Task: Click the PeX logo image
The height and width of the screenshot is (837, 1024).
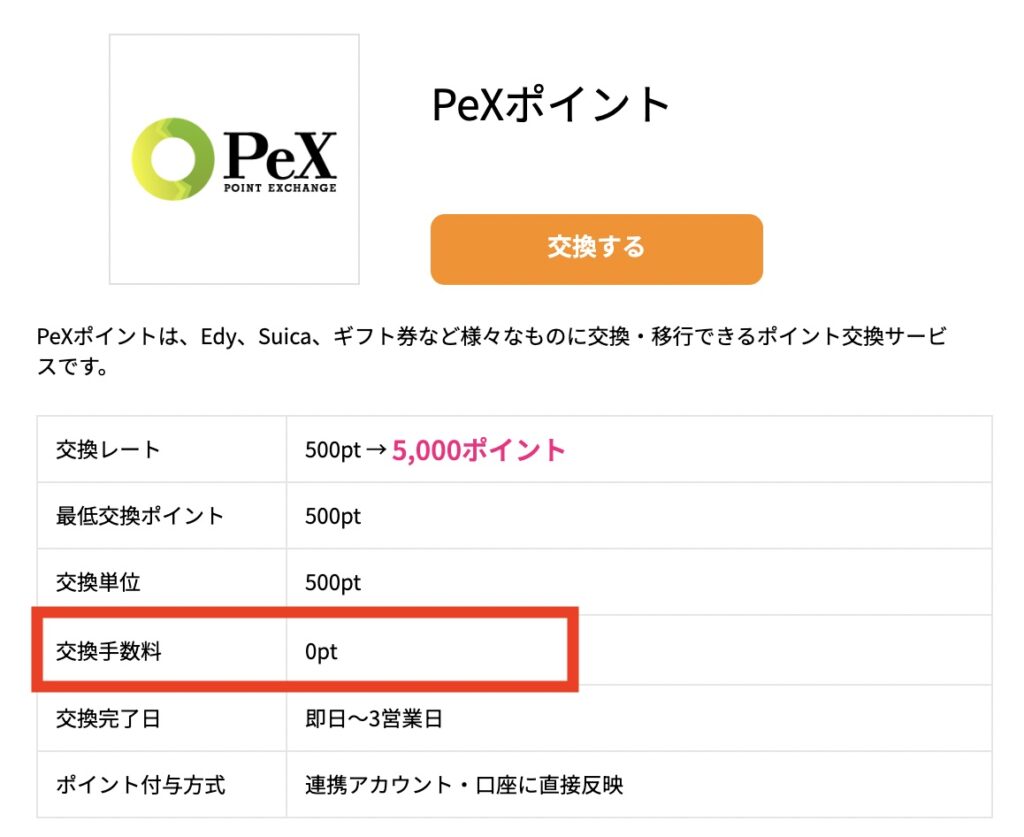Action: (x=234, y=160)
